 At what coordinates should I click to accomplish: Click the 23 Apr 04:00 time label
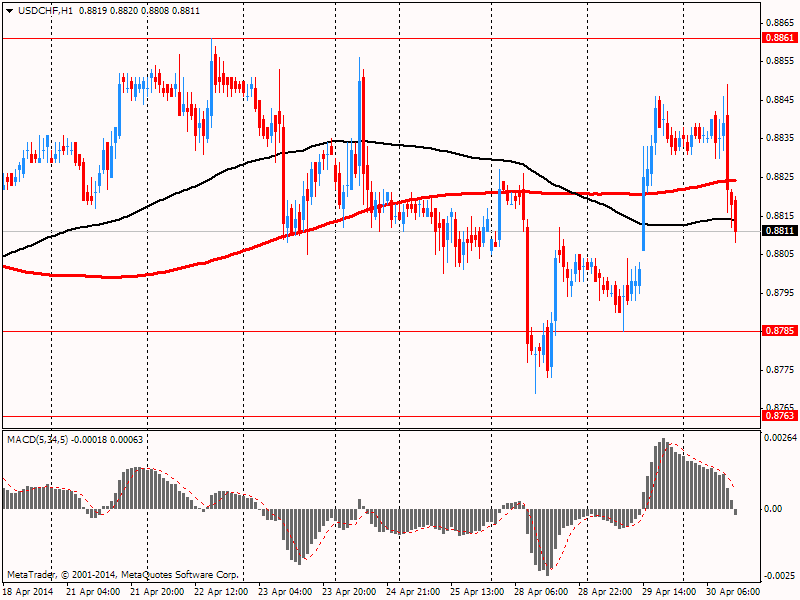(x=285, y=592)
